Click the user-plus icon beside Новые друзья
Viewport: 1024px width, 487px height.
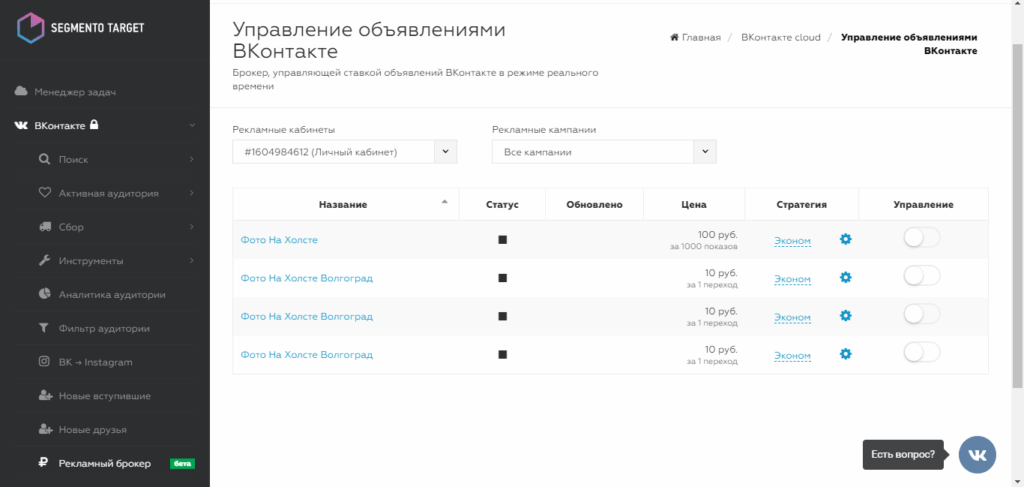click(x=45, y=430)
